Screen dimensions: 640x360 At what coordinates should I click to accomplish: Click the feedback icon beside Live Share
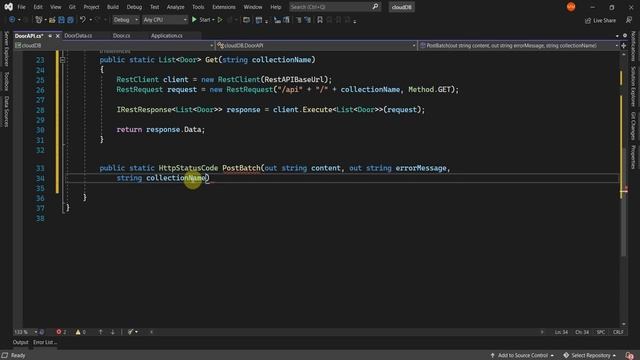click(x=629, y=20)
